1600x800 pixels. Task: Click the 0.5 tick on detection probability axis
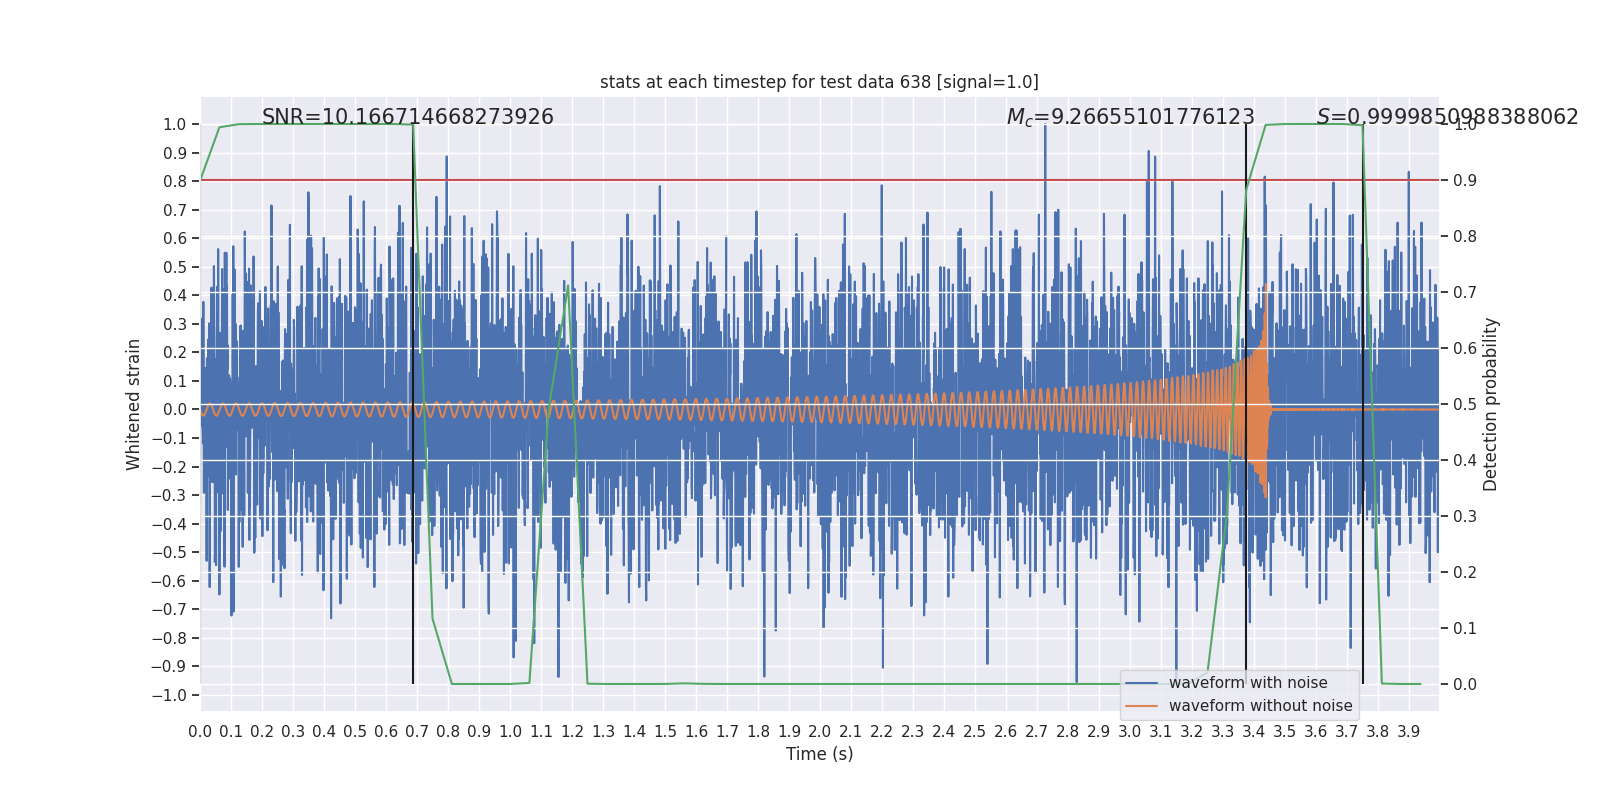[x=1465, y=404]
